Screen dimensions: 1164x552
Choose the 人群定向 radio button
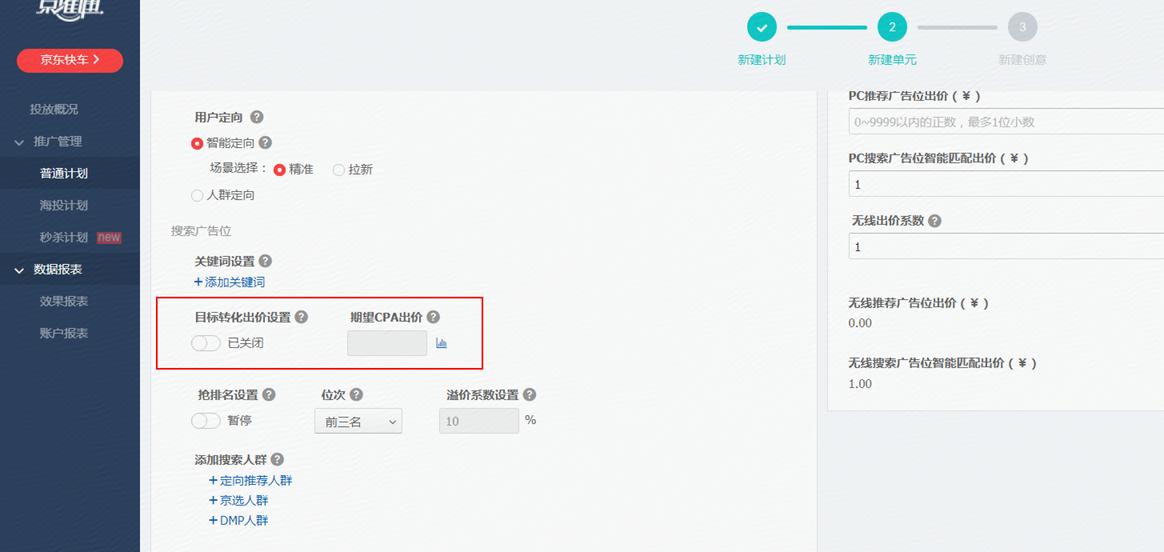[x=197, y=196]
